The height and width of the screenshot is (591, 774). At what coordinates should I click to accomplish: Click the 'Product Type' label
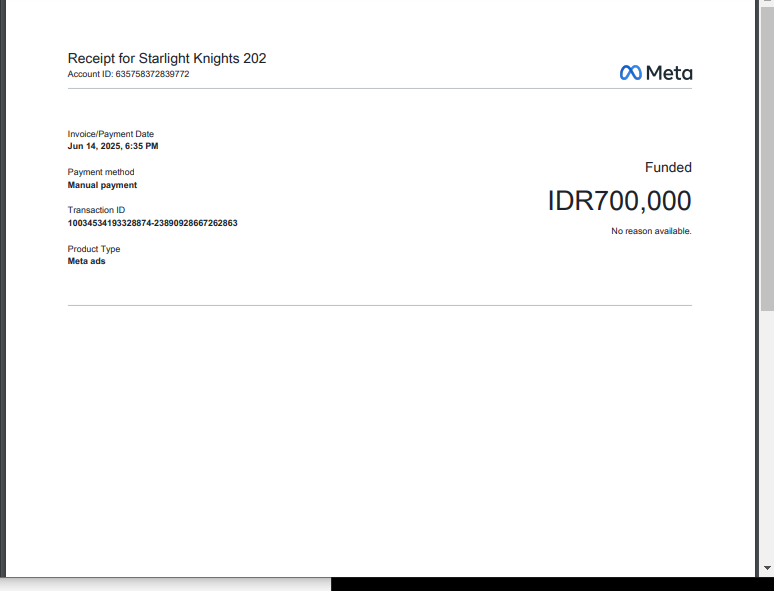point(94,249)
